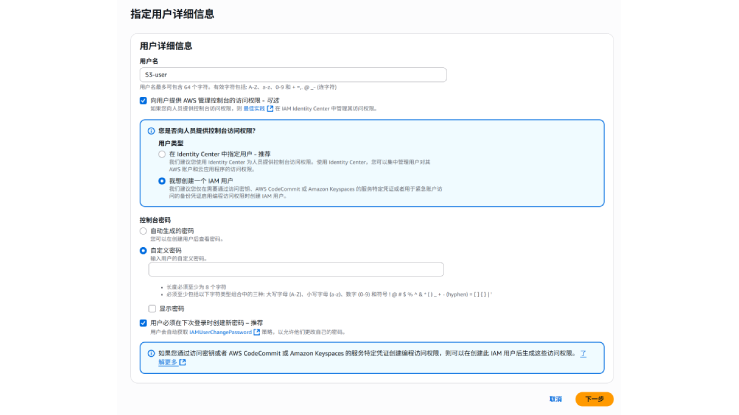The image size is (739, 415).
Task: Click the custom password input field
Action: (281, 269)
